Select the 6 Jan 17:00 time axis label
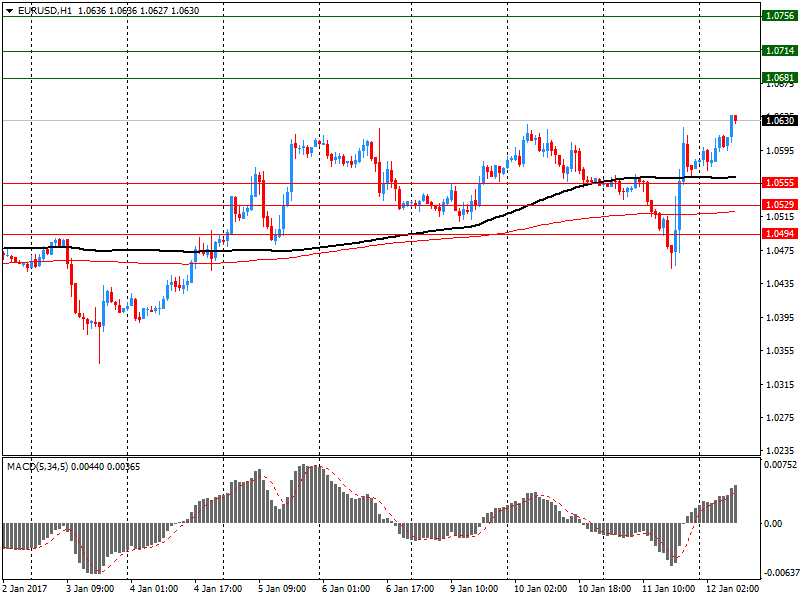 click(410, 589)
